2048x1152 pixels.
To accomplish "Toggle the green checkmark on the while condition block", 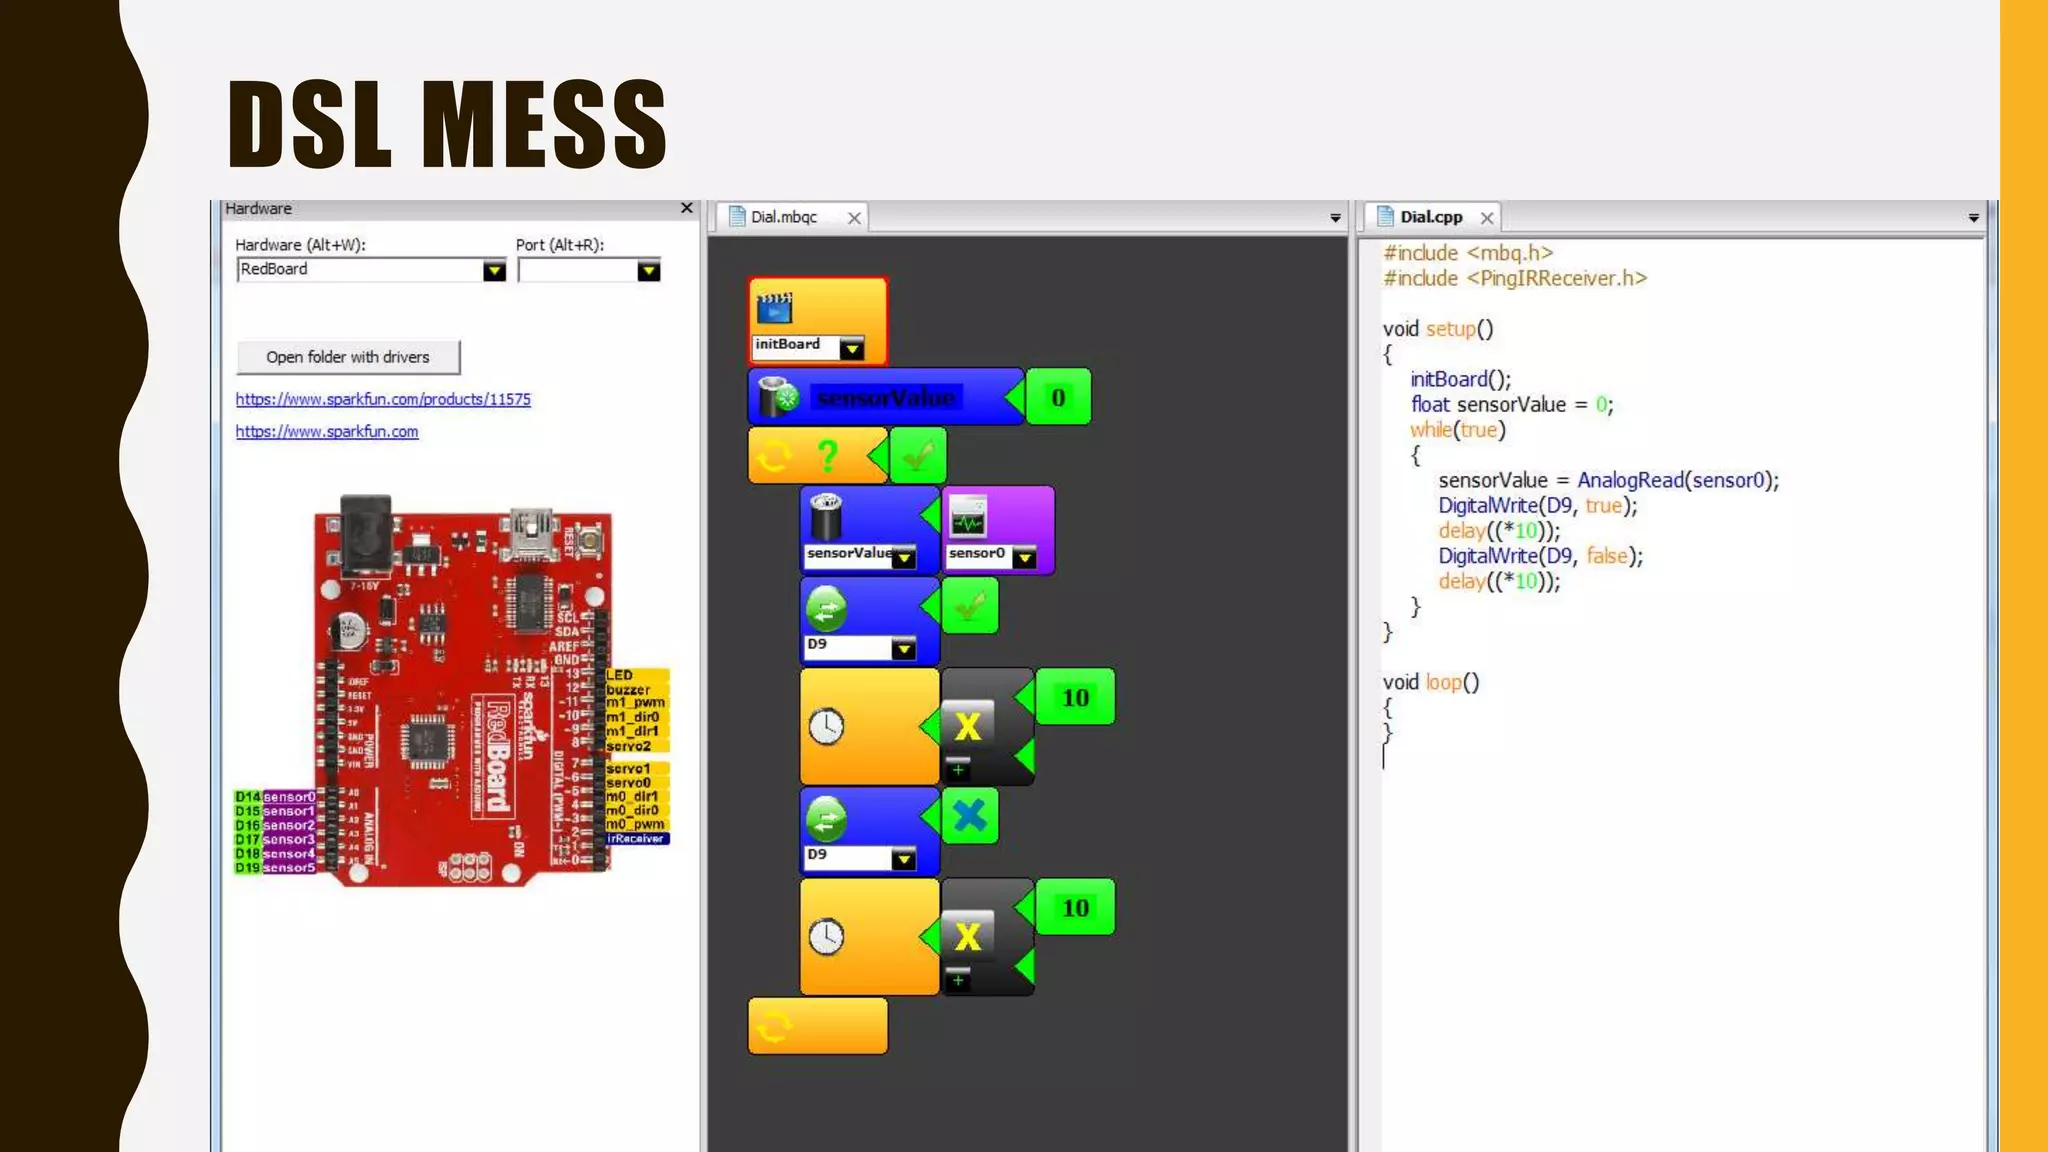I will point(917,456).
